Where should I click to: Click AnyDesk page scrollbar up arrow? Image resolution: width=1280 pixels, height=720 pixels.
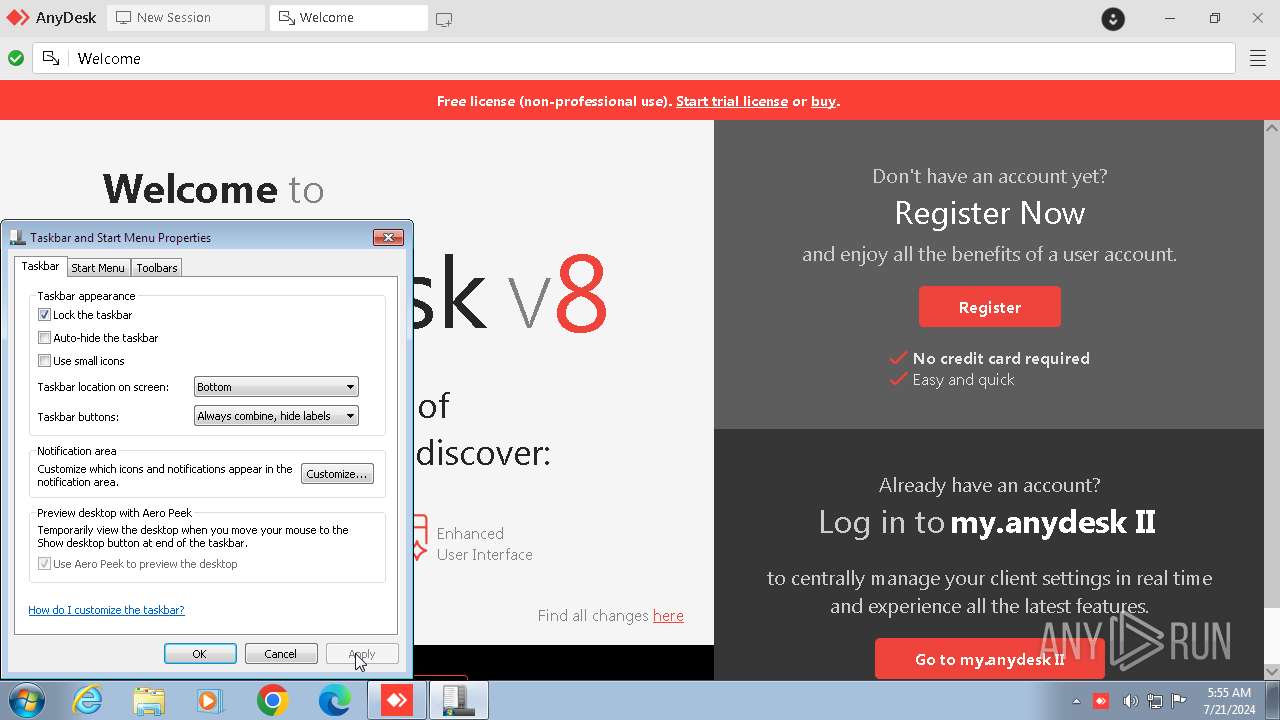coord(1272,128)
